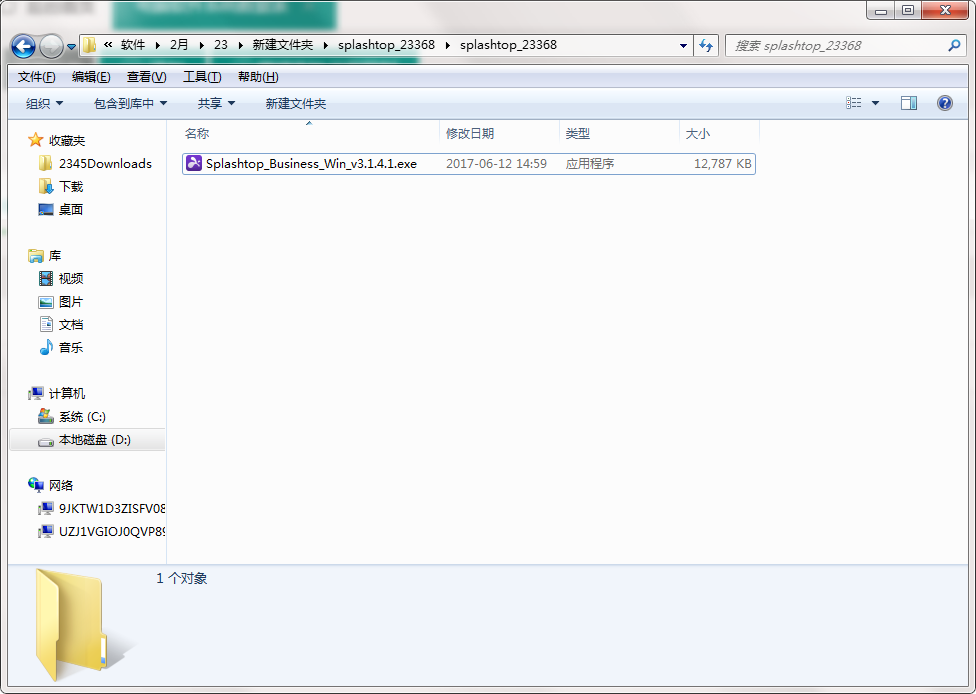Click the 音乐 music note icon
Screen dimensions: 976x694
tap(46, 347)
